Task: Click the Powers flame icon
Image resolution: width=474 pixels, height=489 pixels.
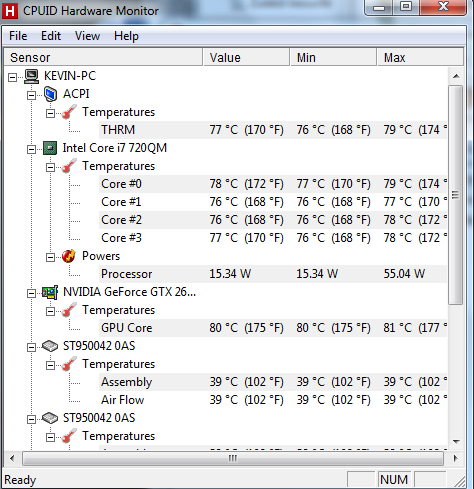Action: point(69,256)
